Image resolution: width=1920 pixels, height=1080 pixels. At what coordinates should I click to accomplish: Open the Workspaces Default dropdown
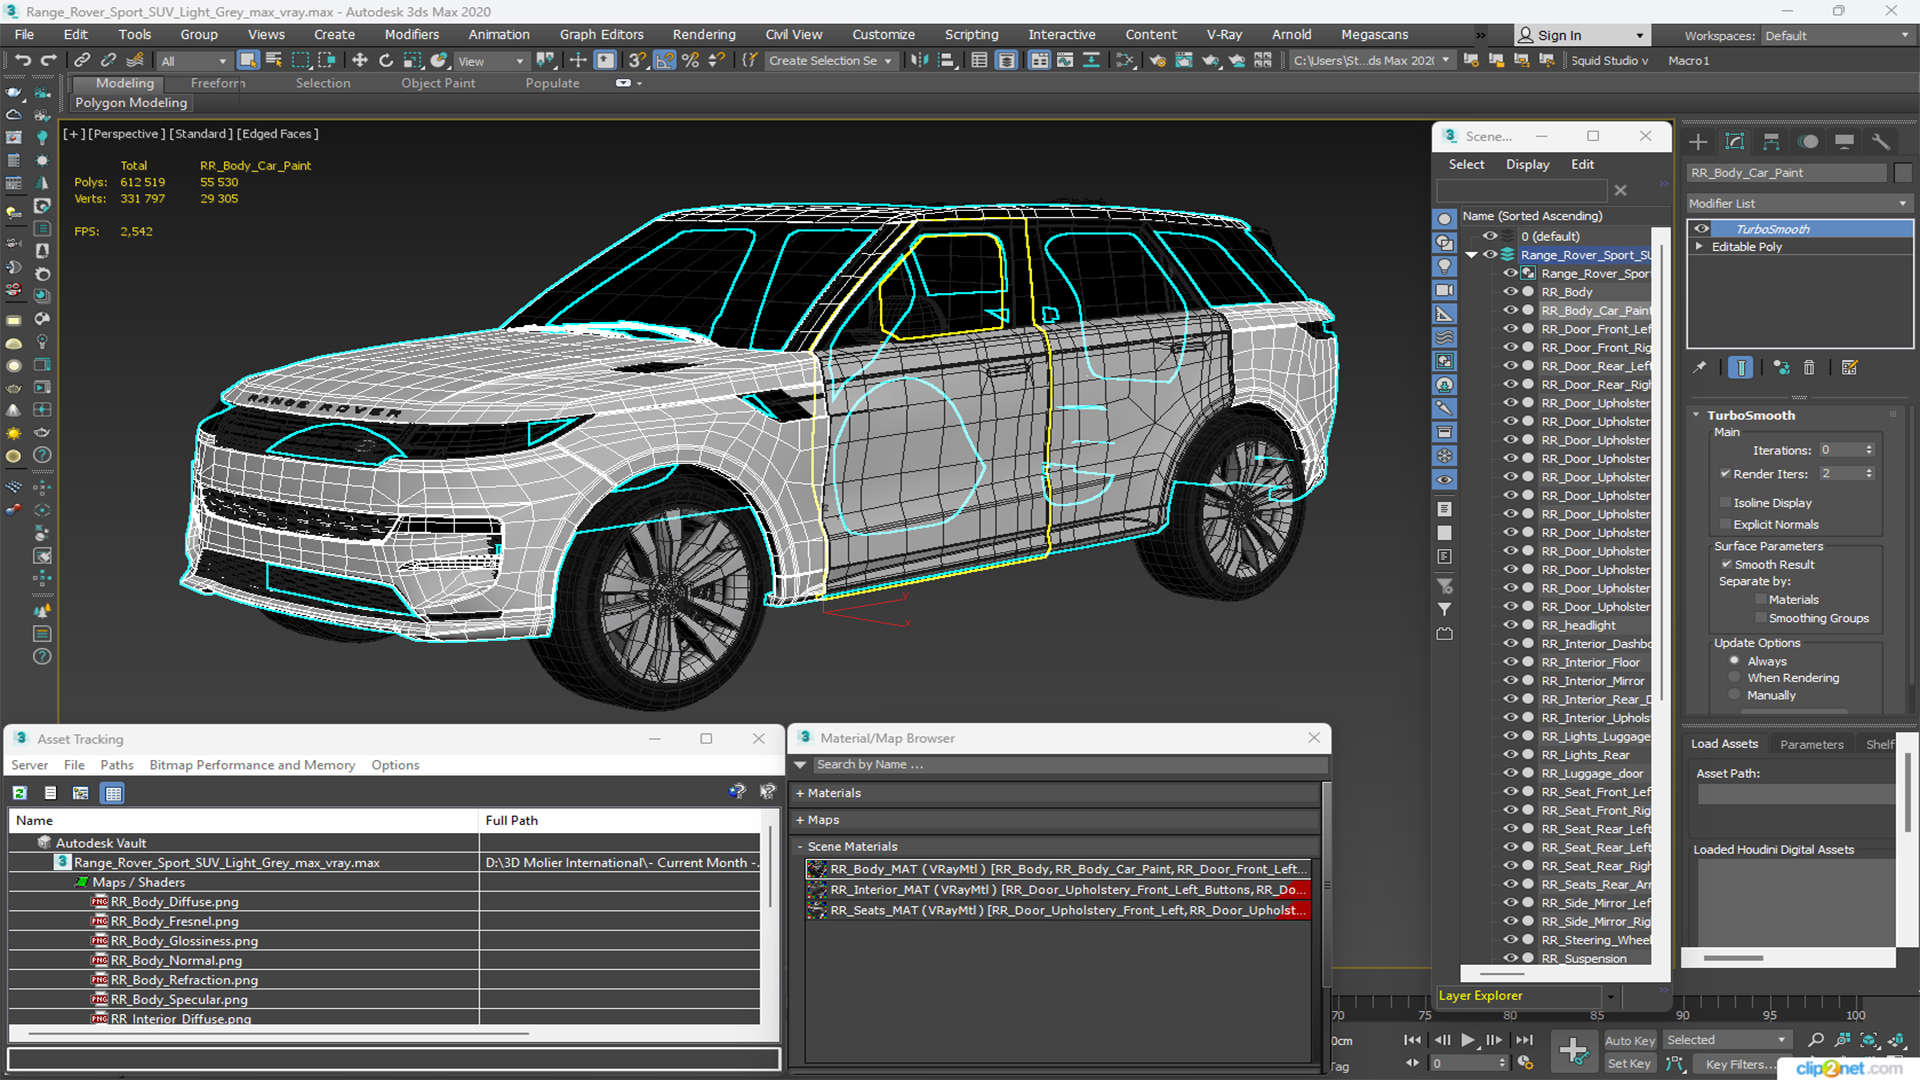(x=1837, y=35)
